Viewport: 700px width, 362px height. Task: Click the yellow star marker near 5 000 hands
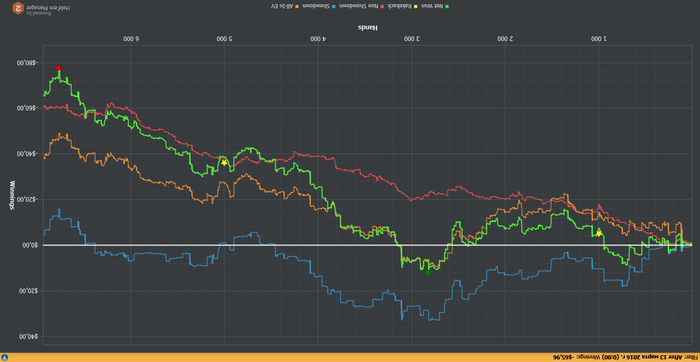click(x=224, y=163)
